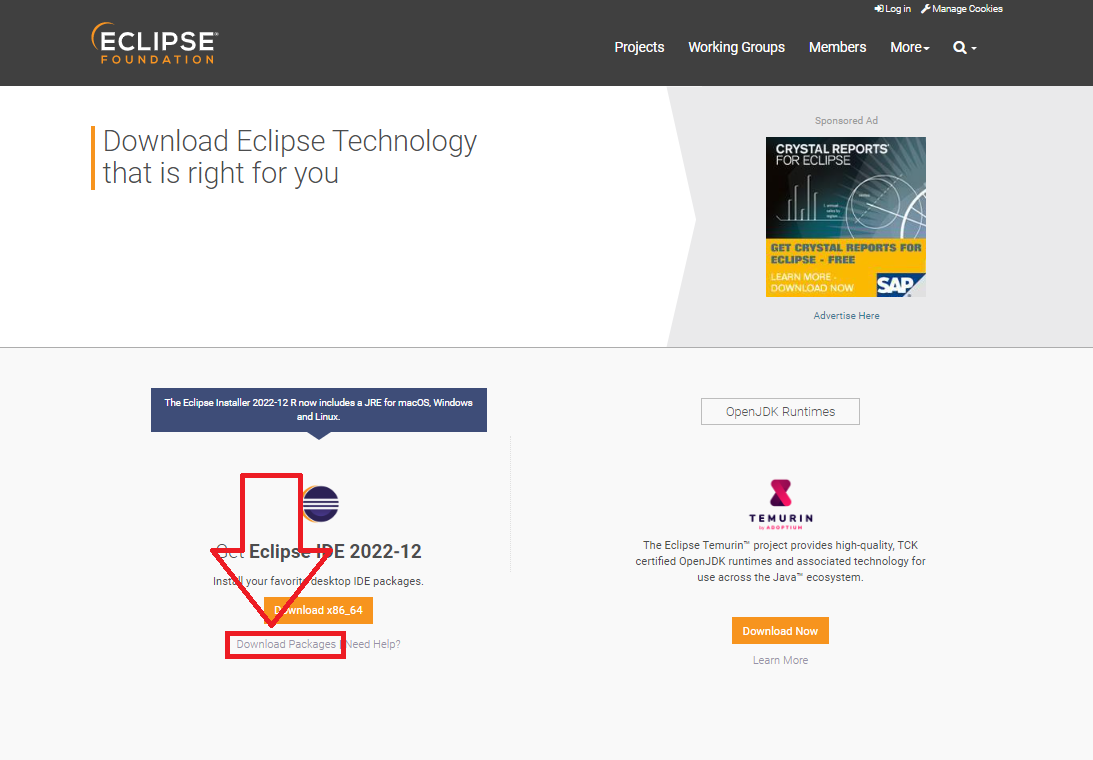
Task: Click the Advertise Here link
Action: point(846,316)
